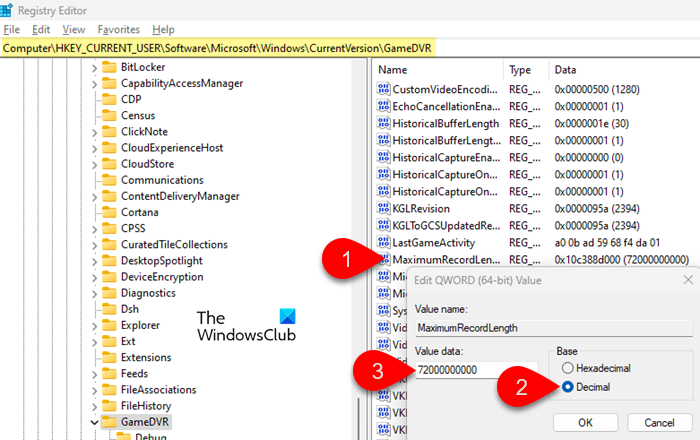Select the HistoricalCaptureEna... value name
The image size is (700, 440).
(446, 158)
